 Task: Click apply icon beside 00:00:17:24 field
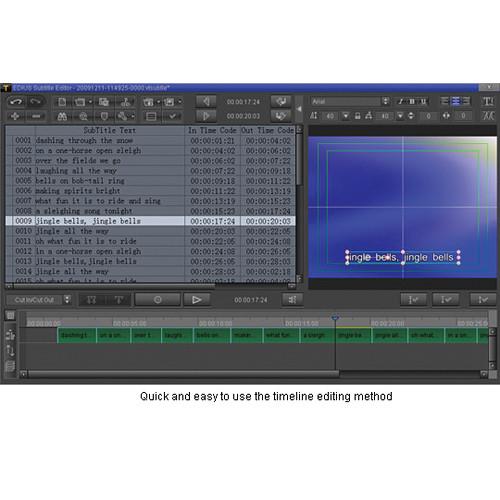tap(281, 101)
